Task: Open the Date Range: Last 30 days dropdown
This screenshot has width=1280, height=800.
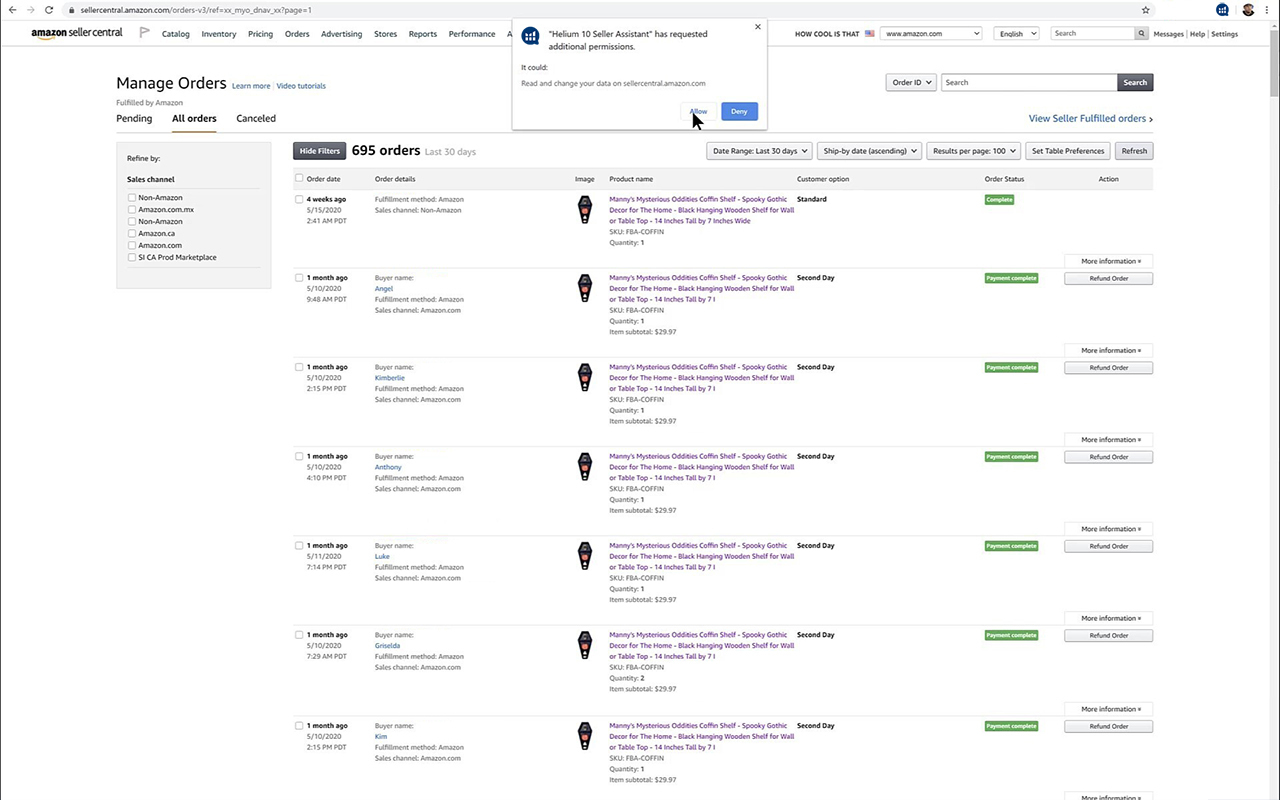Action: click(758, 150)
